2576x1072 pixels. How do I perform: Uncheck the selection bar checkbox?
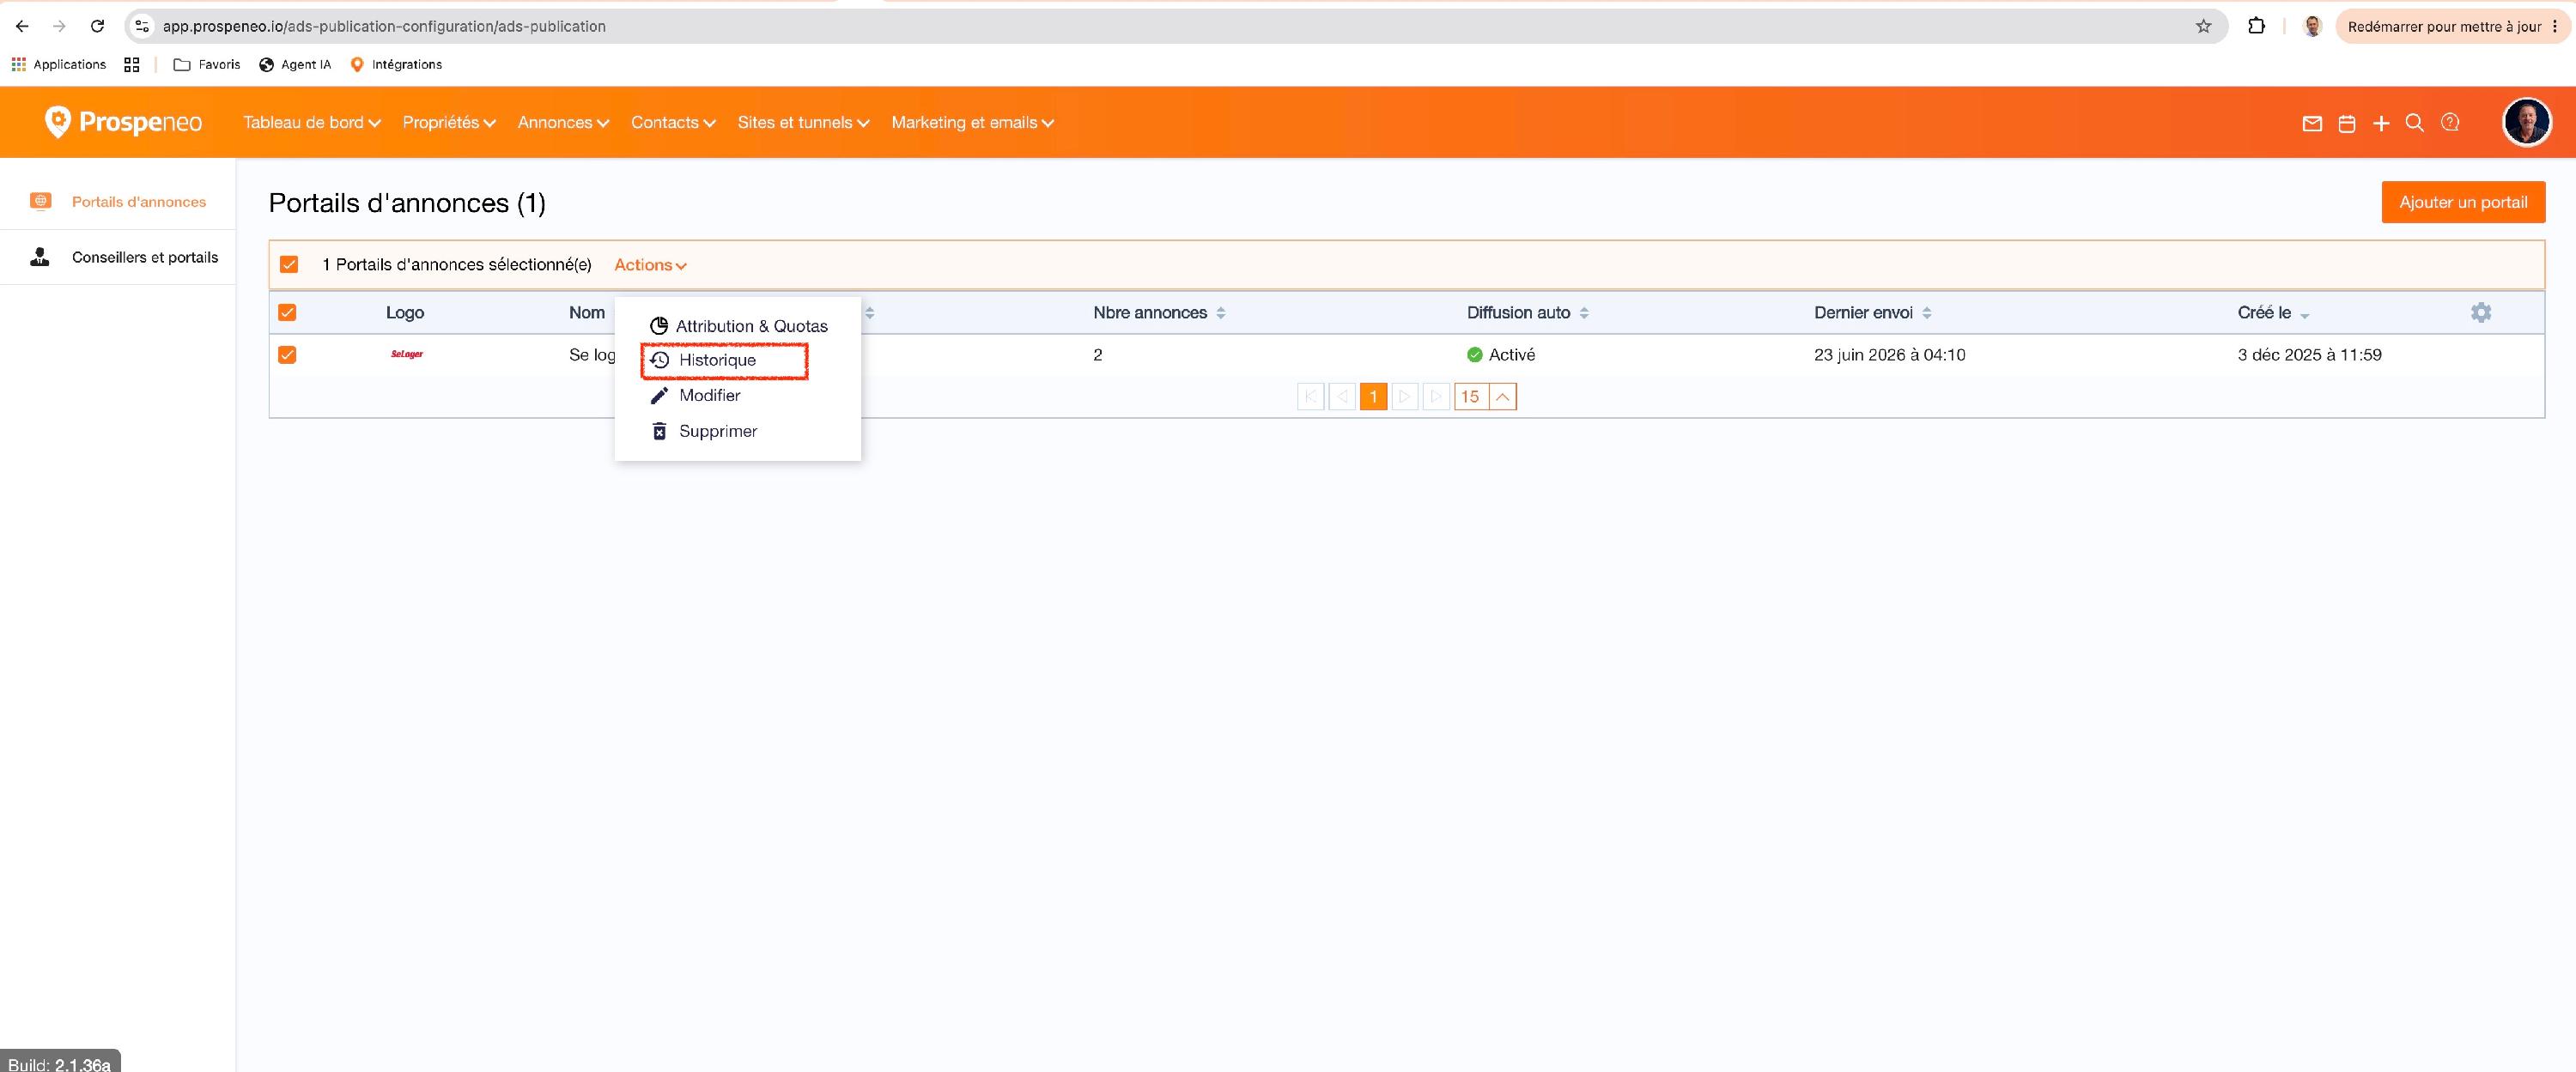[x=289, y=264]
